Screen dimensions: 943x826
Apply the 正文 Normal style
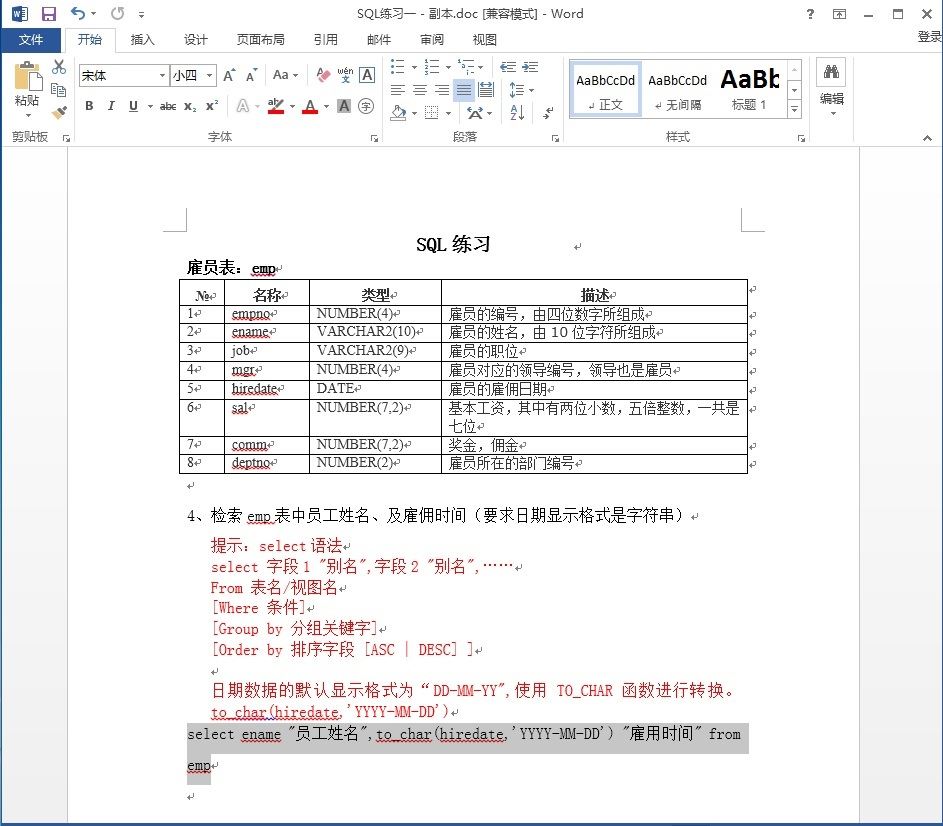point(605,90)
